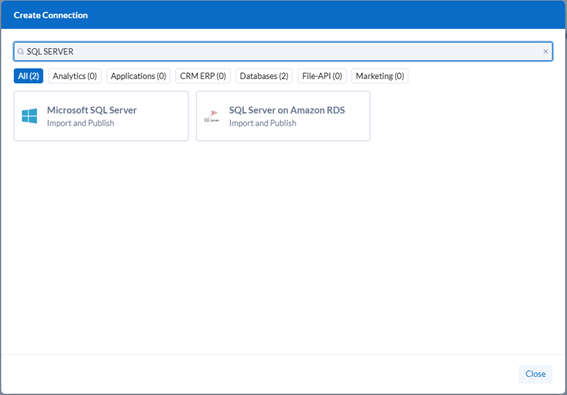
Task: Open the Microsoft SQL Server connector title
Action: (92, 110)
